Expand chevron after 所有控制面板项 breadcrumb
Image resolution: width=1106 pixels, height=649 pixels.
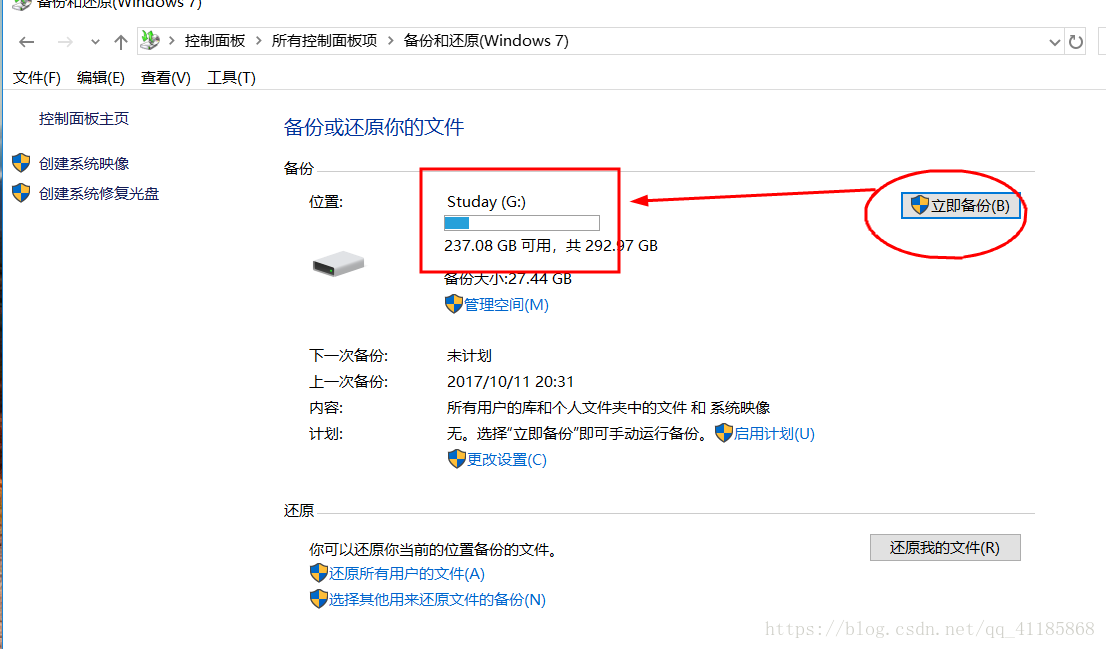coord(390,41)
